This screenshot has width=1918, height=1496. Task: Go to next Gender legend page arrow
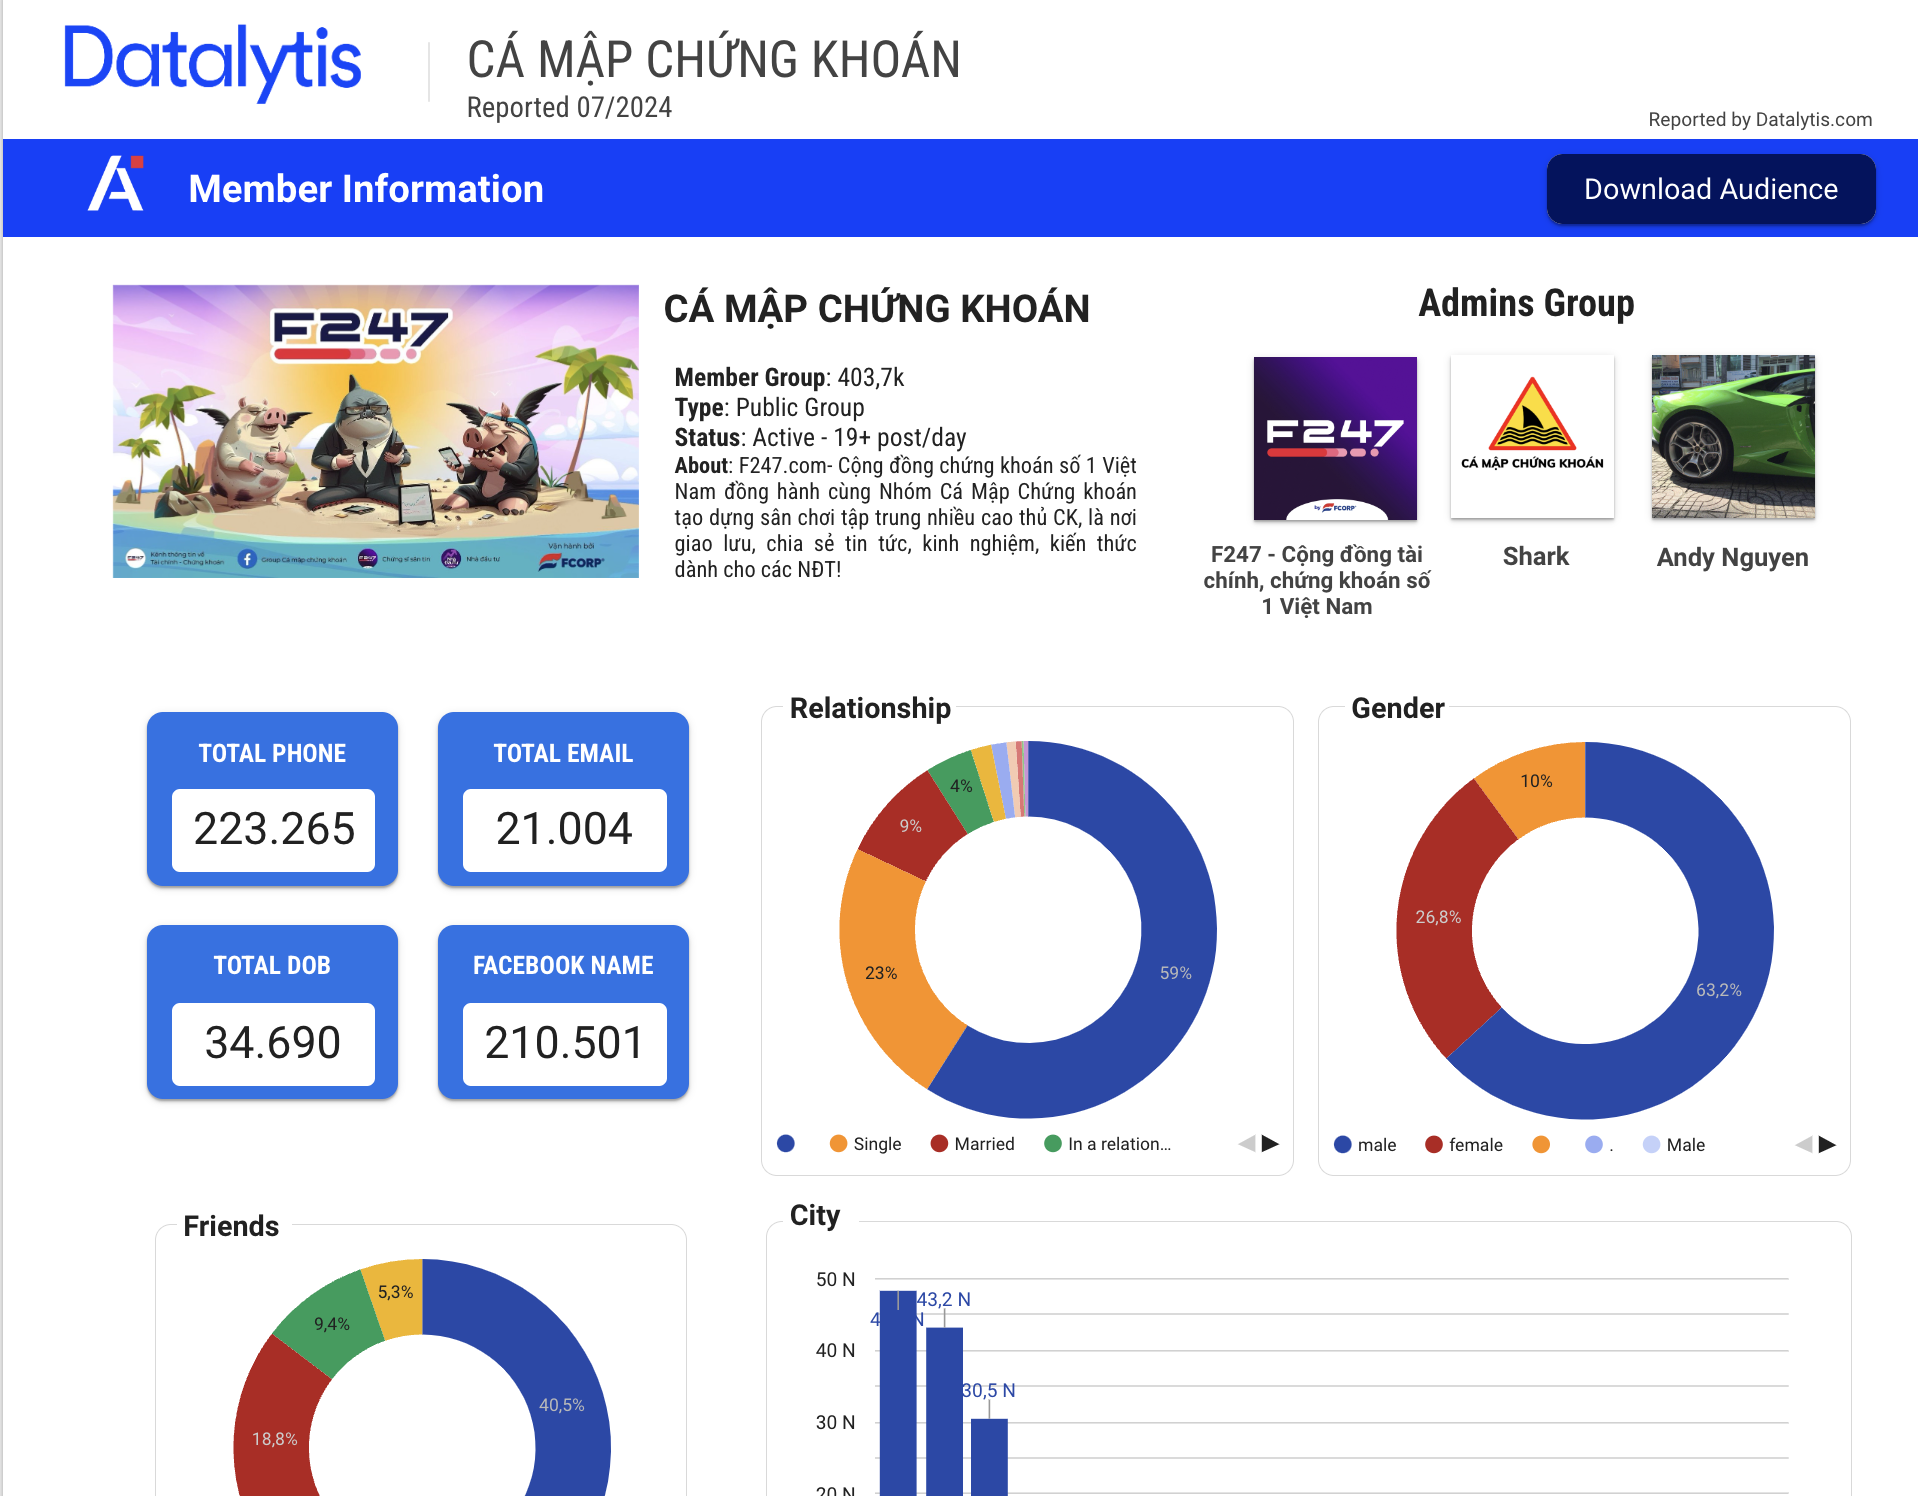(x=1827, y=1144)
